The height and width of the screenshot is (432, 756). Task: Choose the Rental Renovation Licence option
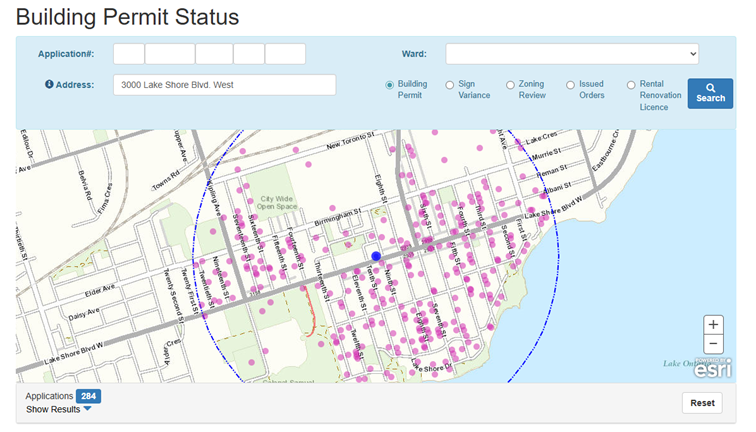[631, 85]
